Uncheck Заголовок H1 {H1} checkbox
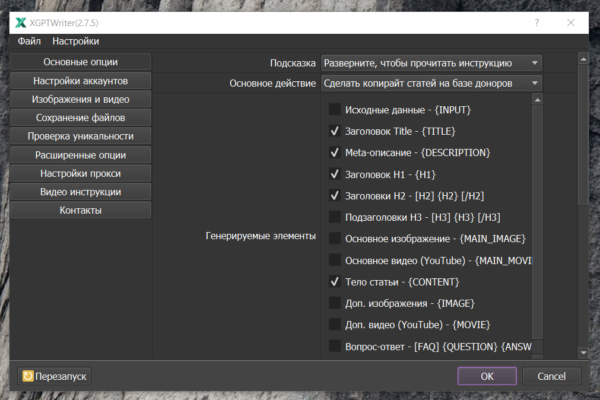 (335, 174)
